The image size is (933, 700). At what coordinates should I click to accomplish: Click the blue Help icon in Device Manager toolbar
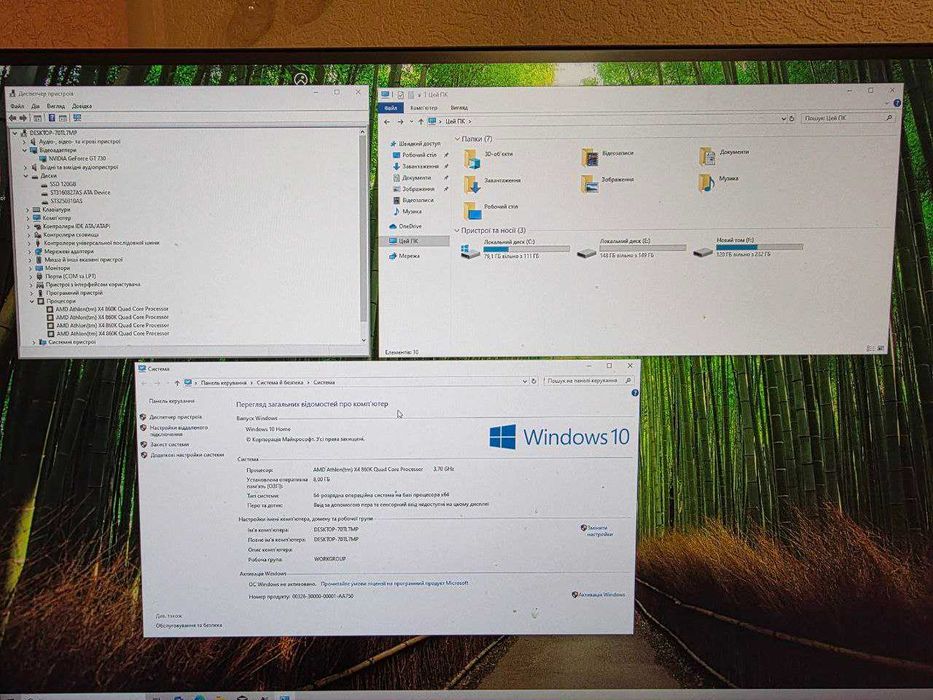[x=52, y=118]
